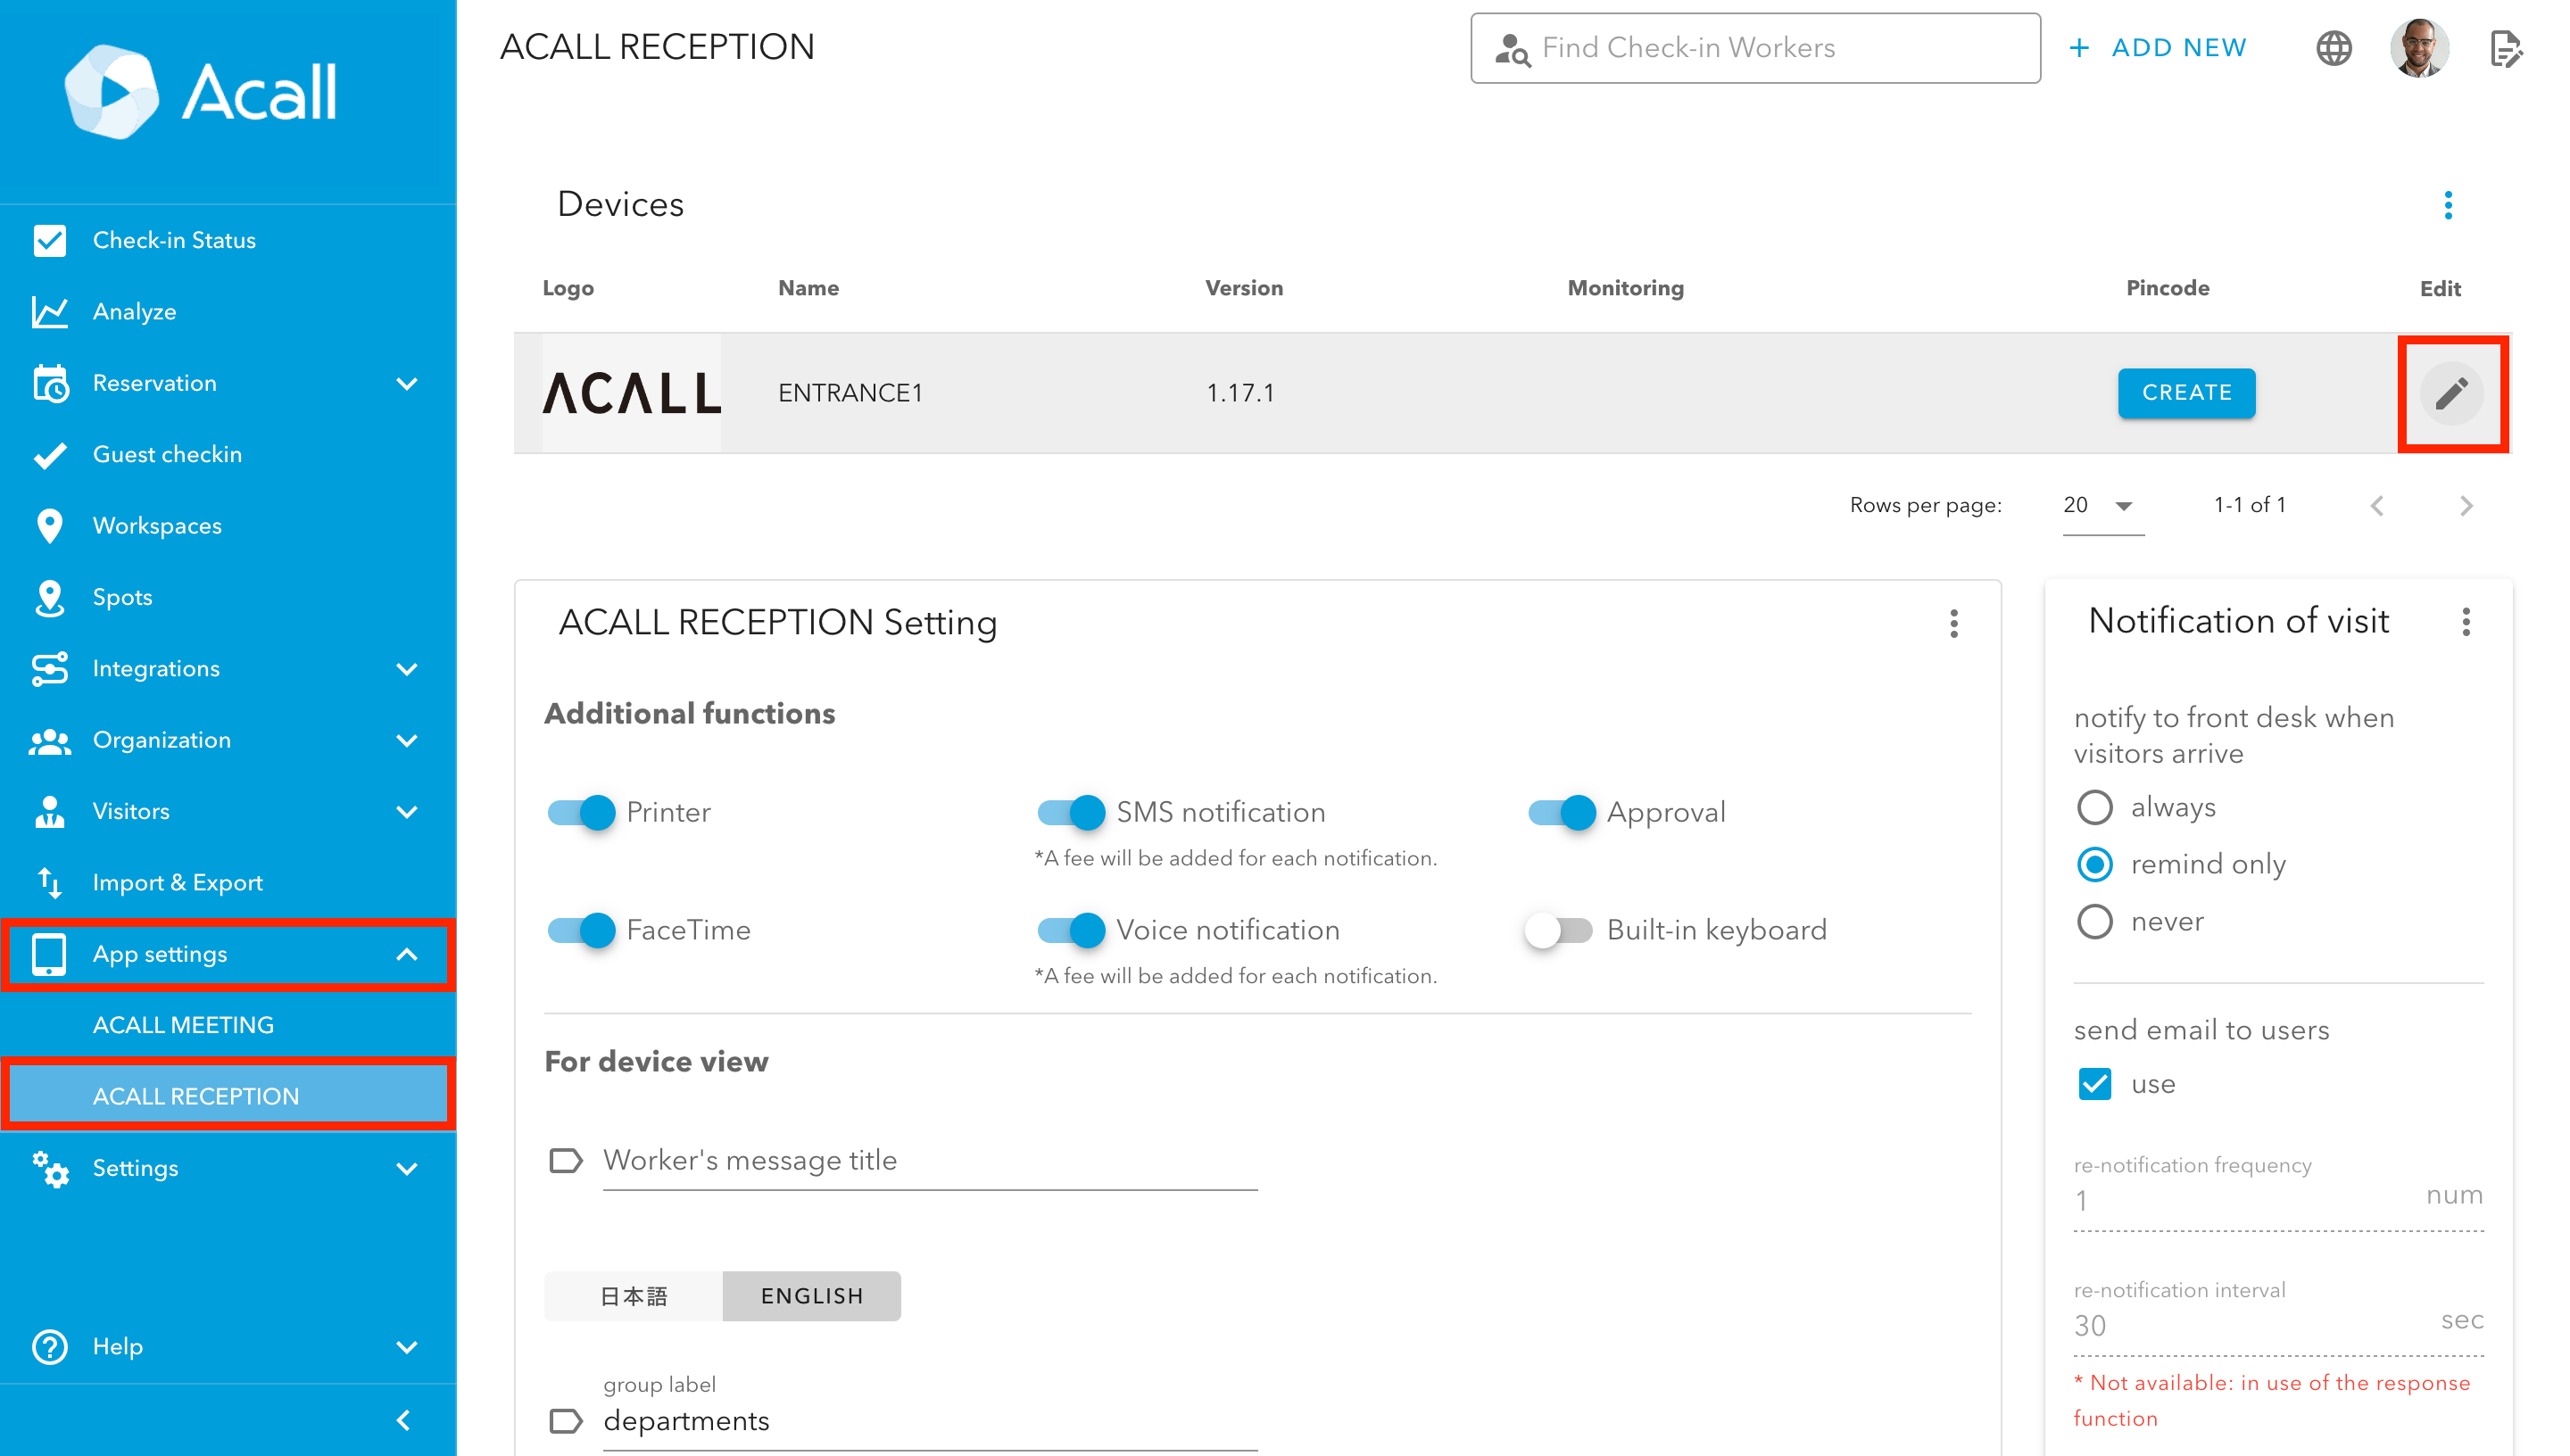Click the Worker's message title field
This screenshot has width=2570, height=1456.
pos(929,1160)
